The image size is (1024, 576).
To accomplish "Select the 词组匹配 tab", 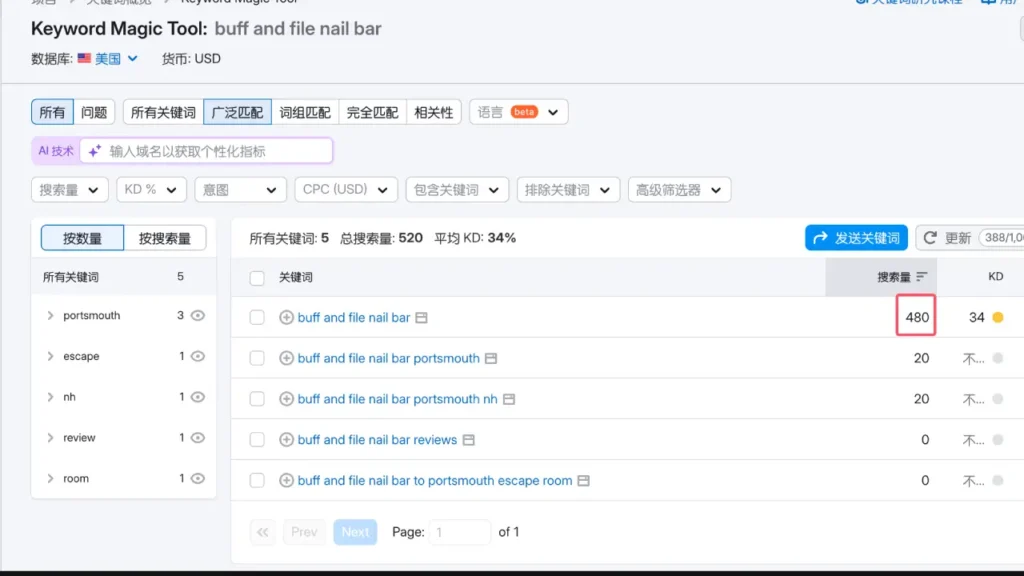I will tap(305, 112).
